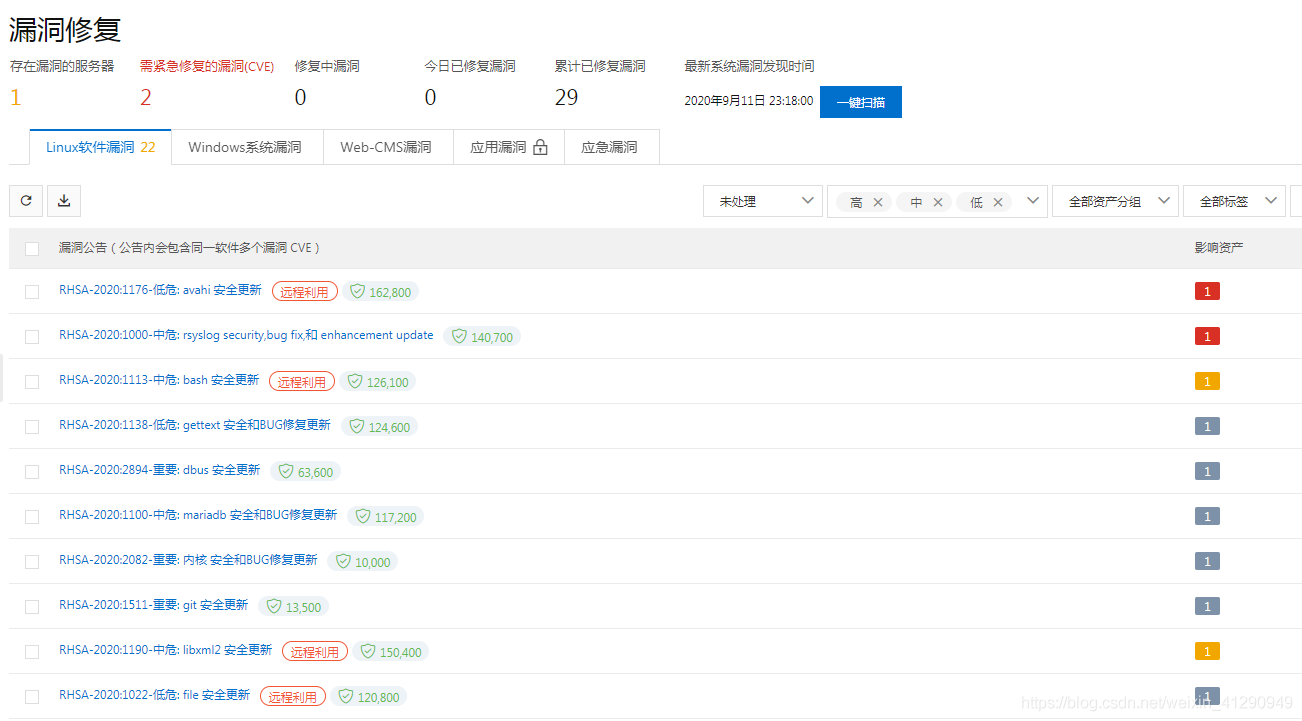Image resolution: width=1302 pixels, height=721 pixels.
Task: Switch to Windows系统漏洞 tab
Action: (245, 147)
